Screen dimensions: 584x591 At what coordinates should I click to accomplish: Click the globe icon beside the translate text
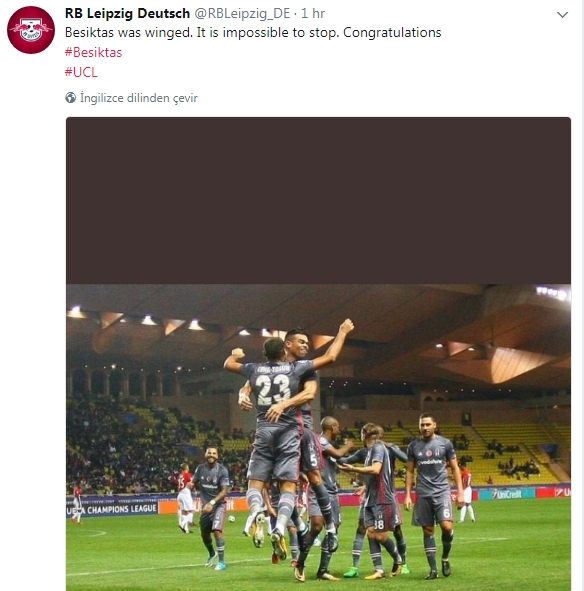(x=70, y=98)
